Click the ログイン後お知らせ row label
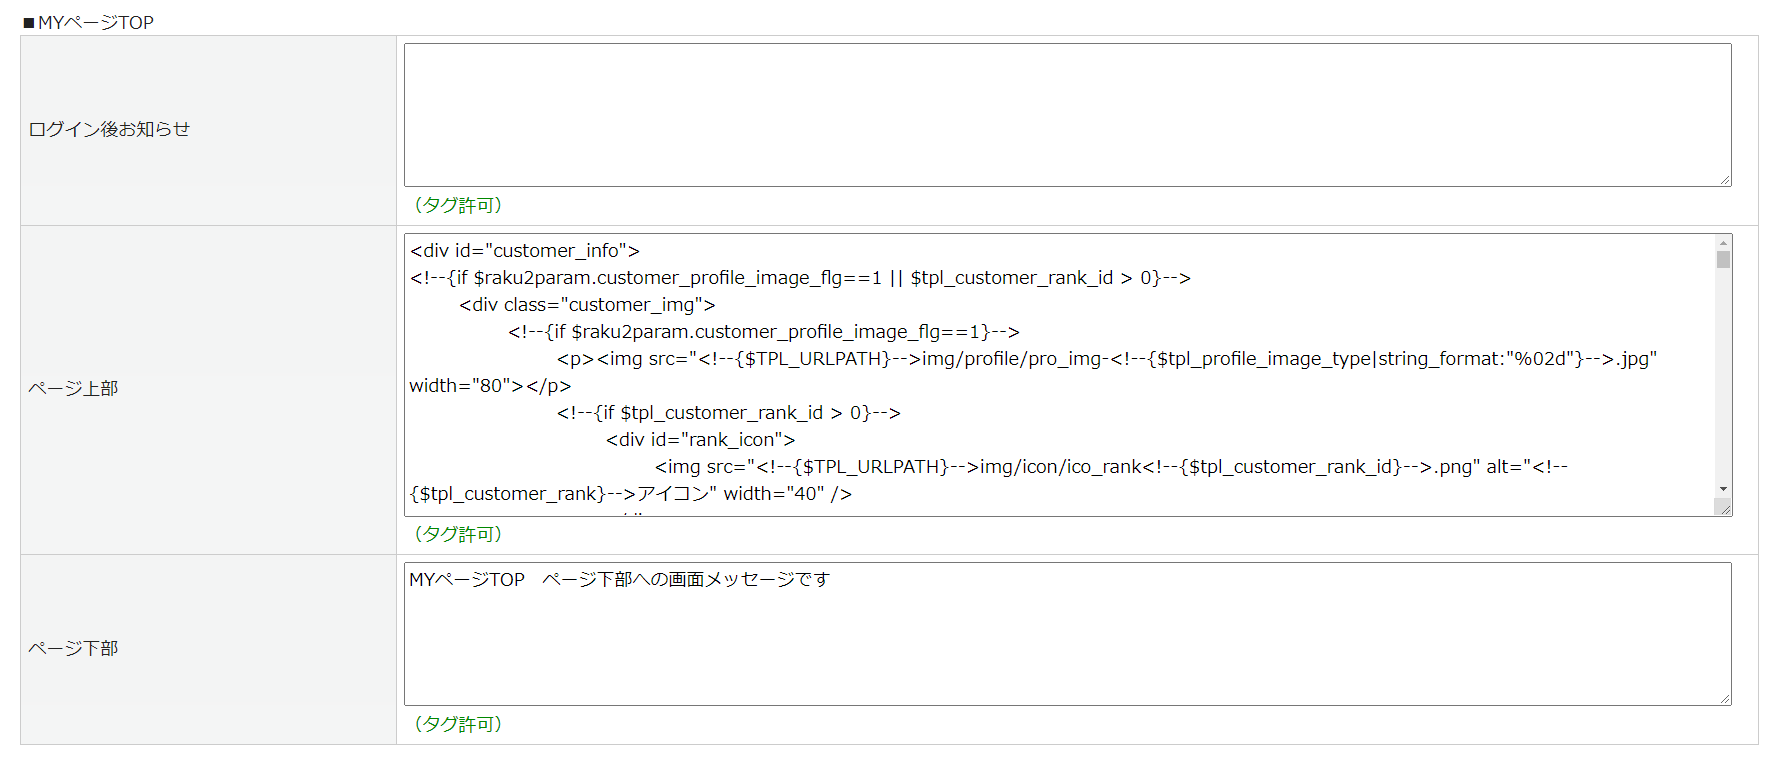 point(109,129)
